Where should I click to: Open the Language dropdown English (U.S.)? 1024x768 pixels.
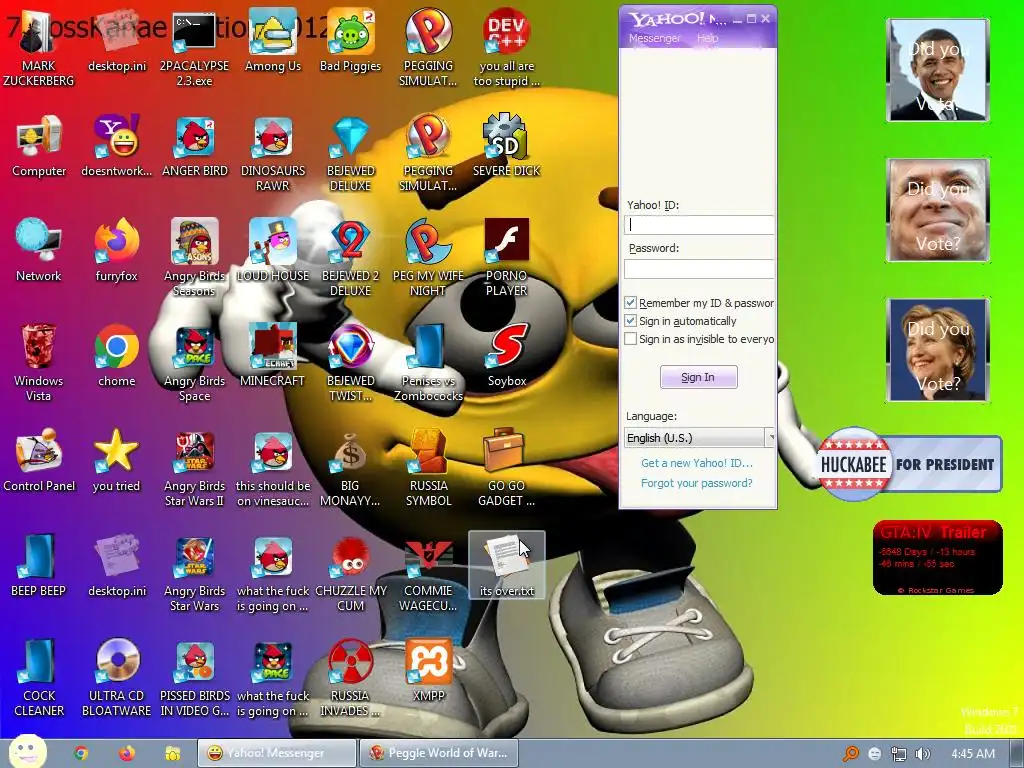699,438
